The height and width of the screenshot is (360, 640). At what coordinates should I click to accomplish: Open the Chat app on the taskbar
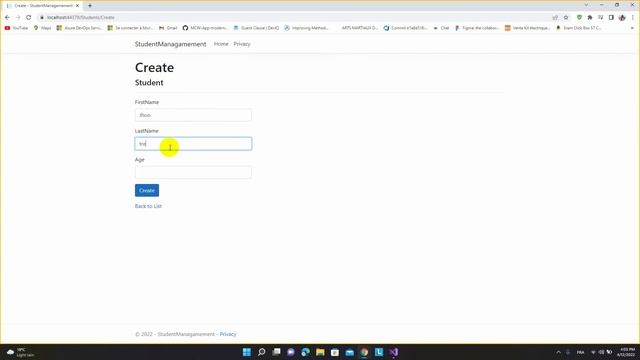(291, 352)
